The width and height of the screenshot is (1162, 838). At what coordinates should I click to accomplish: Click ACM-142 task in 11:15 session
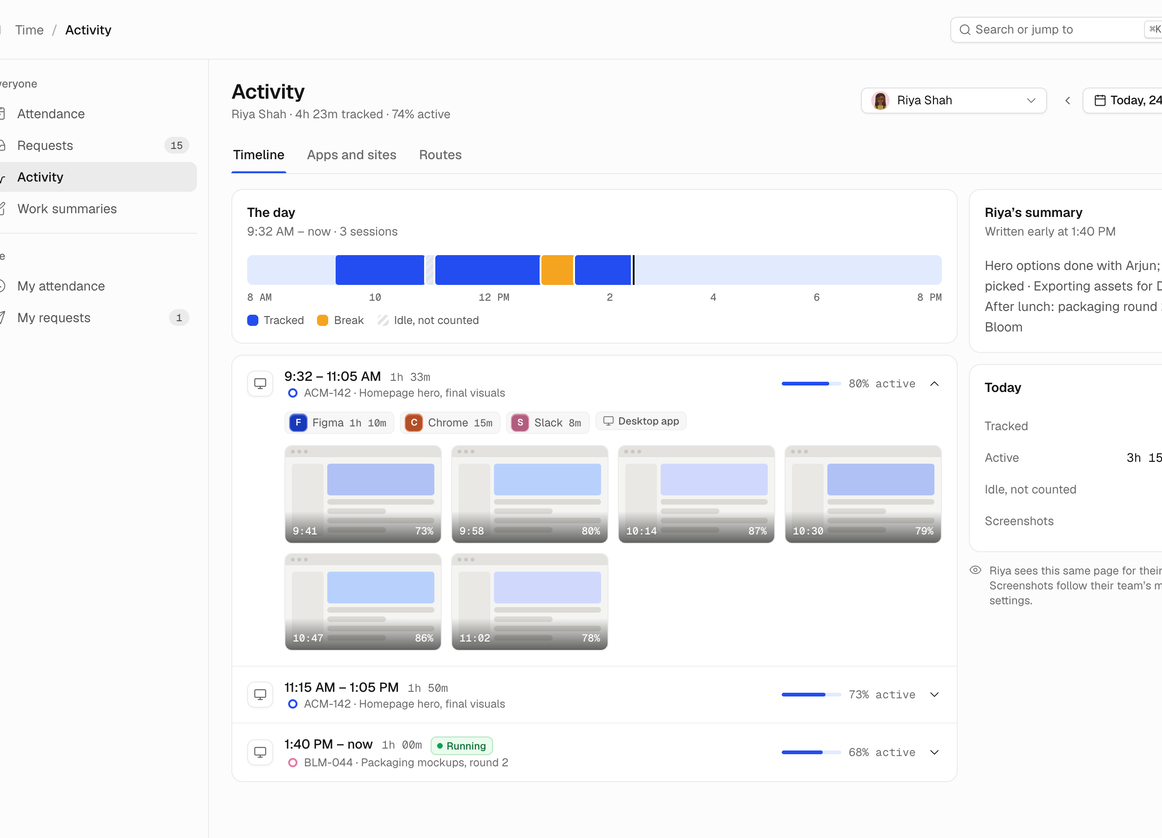click(405, 705)
